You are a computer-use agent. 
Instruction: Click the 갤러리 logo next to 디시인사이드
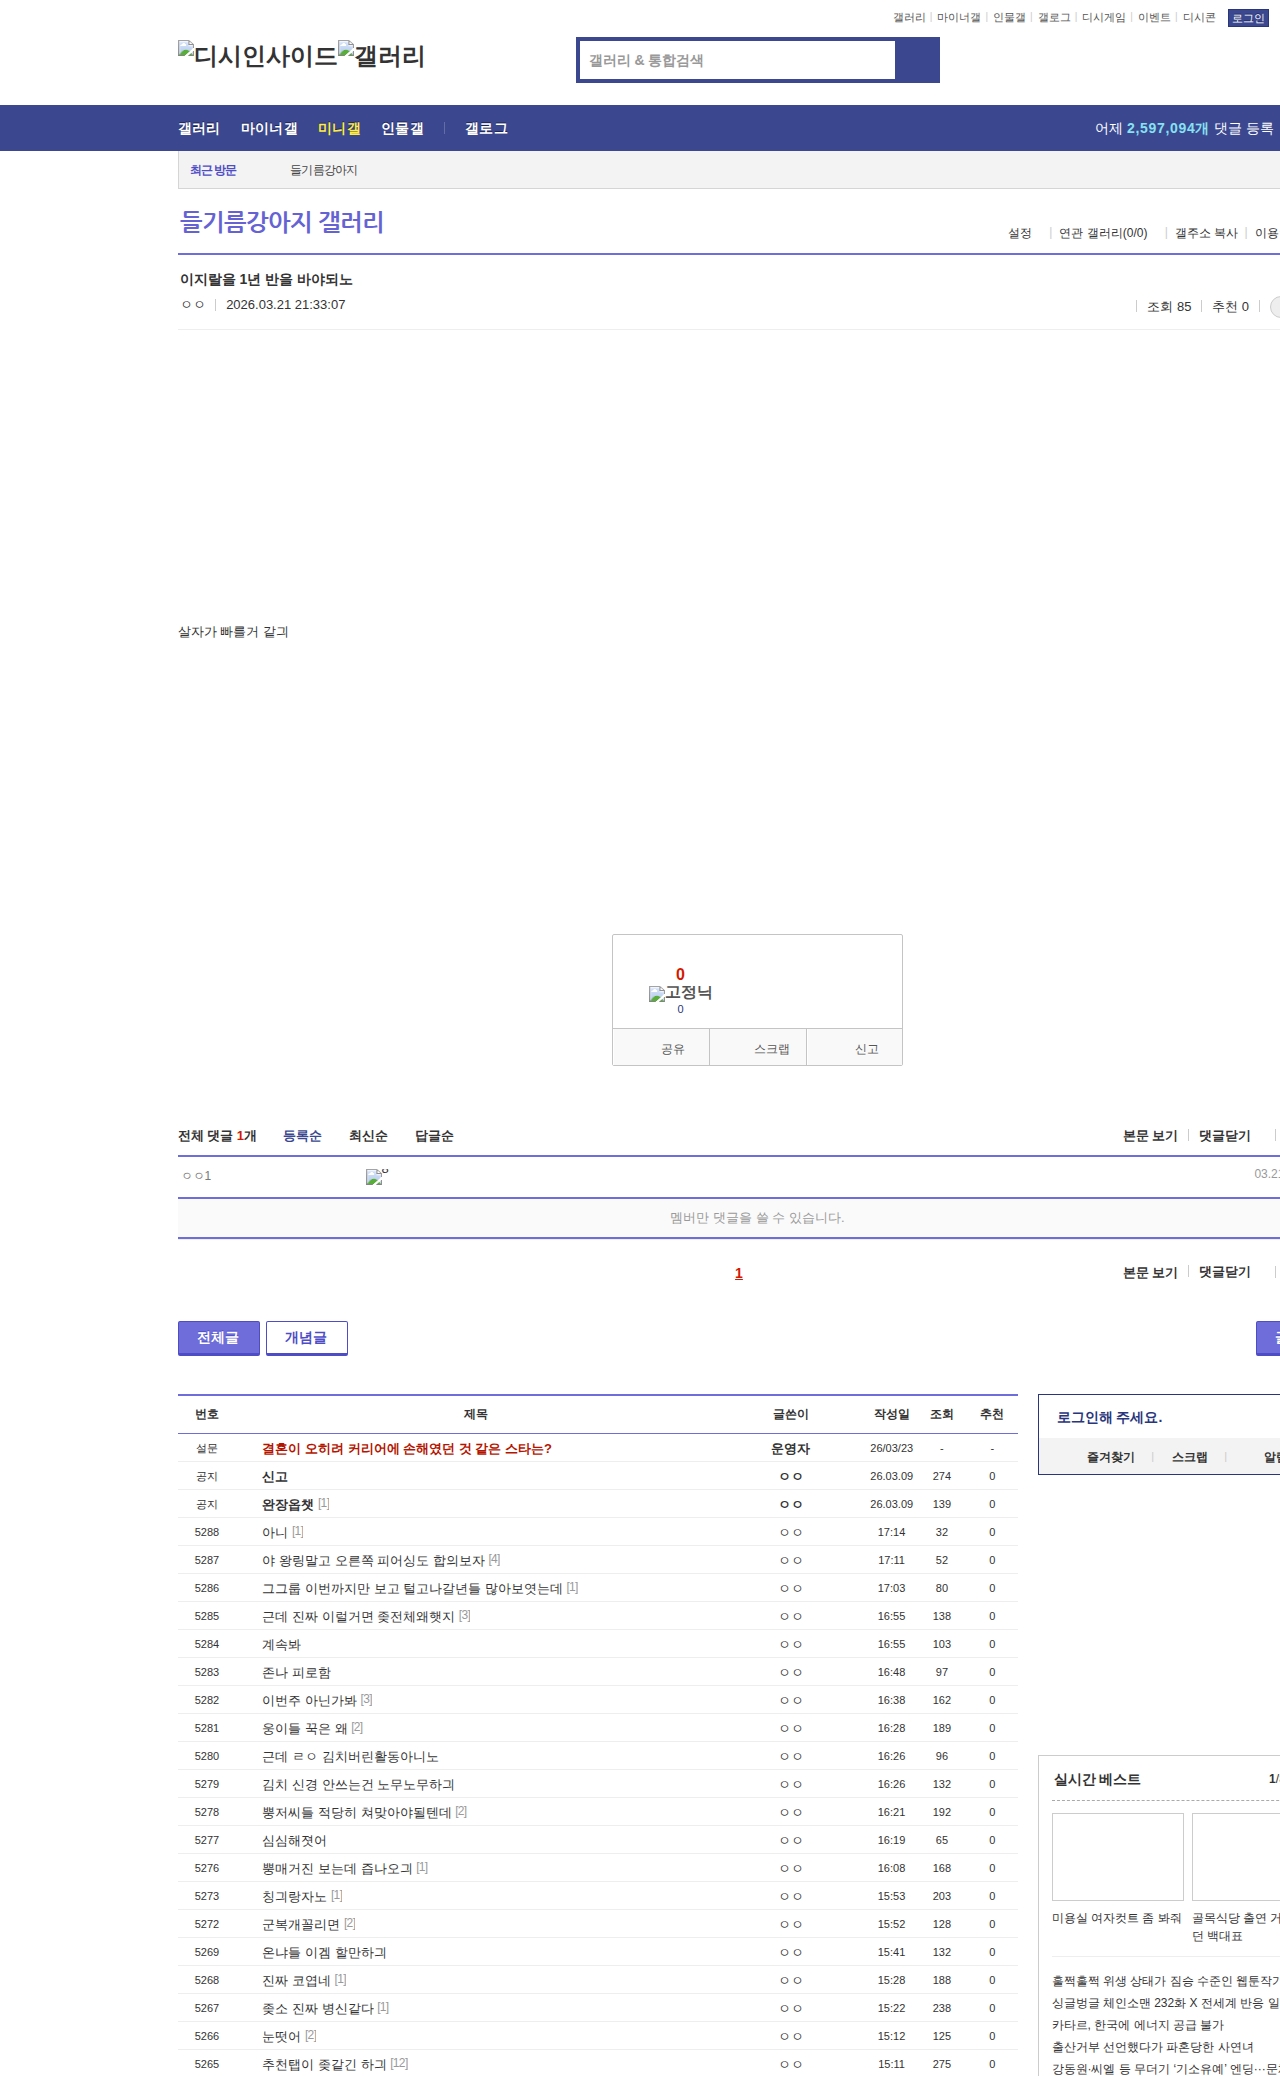(381, 56)
